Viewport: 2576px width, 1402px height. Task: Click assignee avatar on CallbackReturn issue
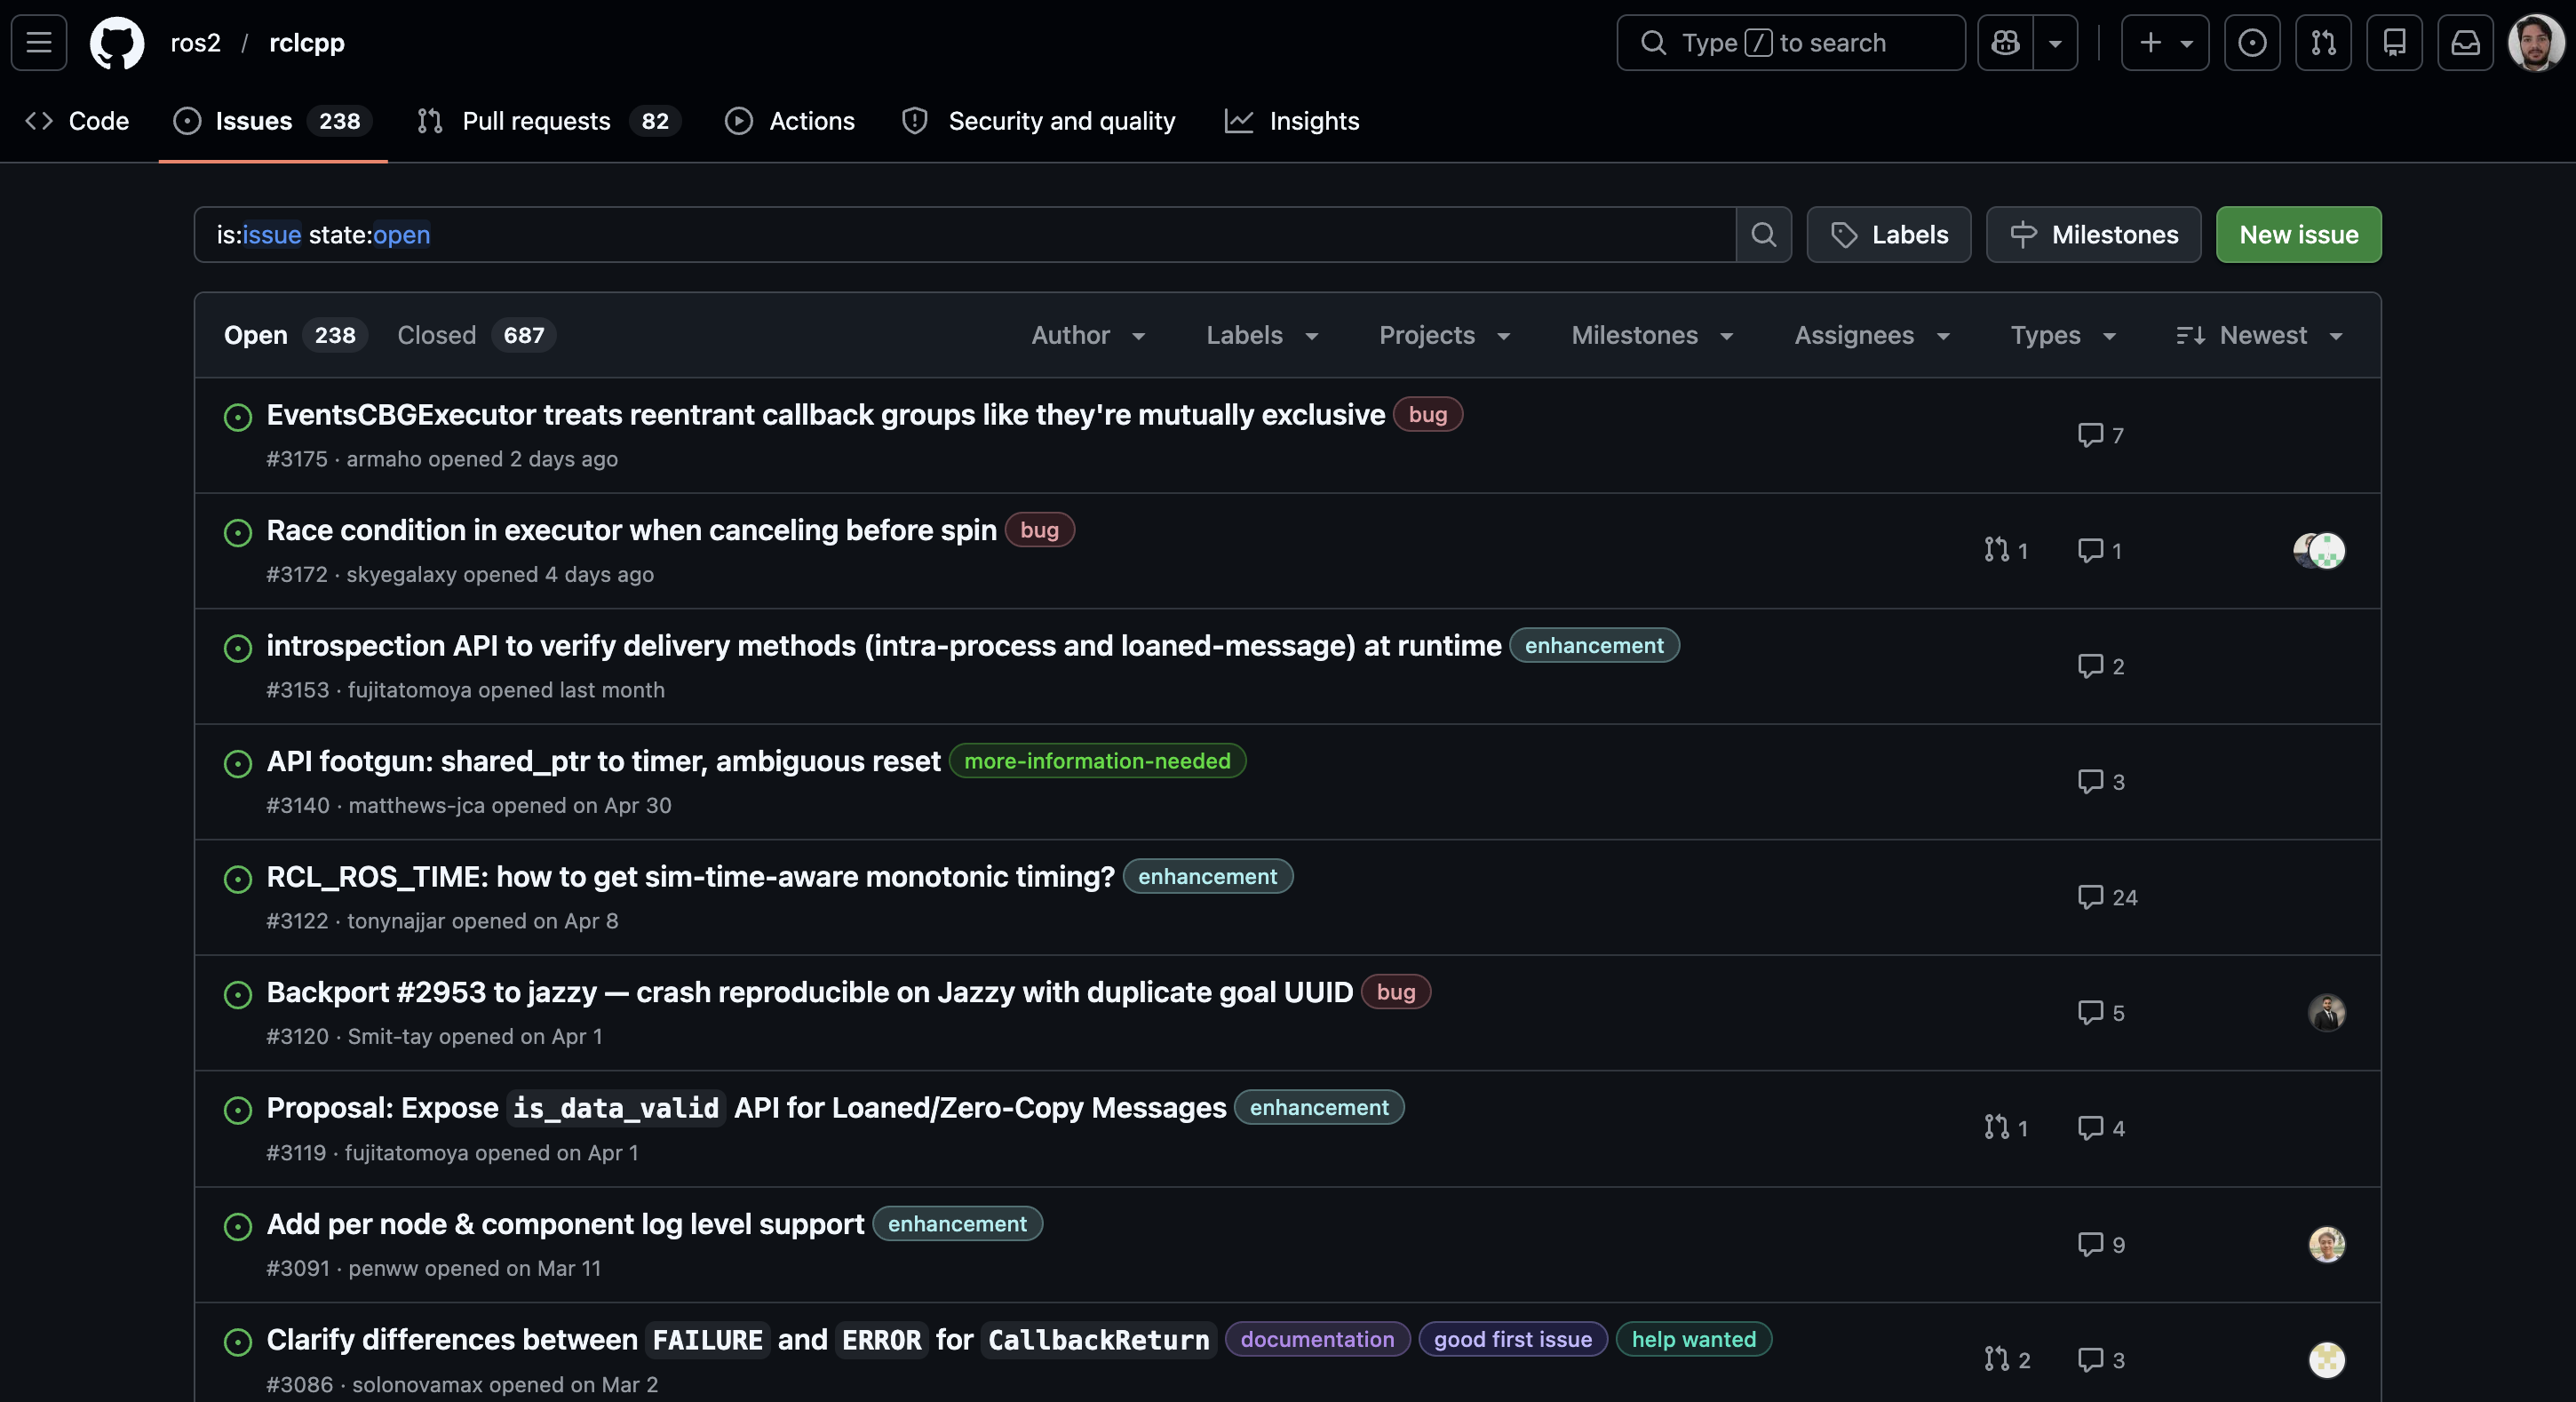[2327, 1360]
